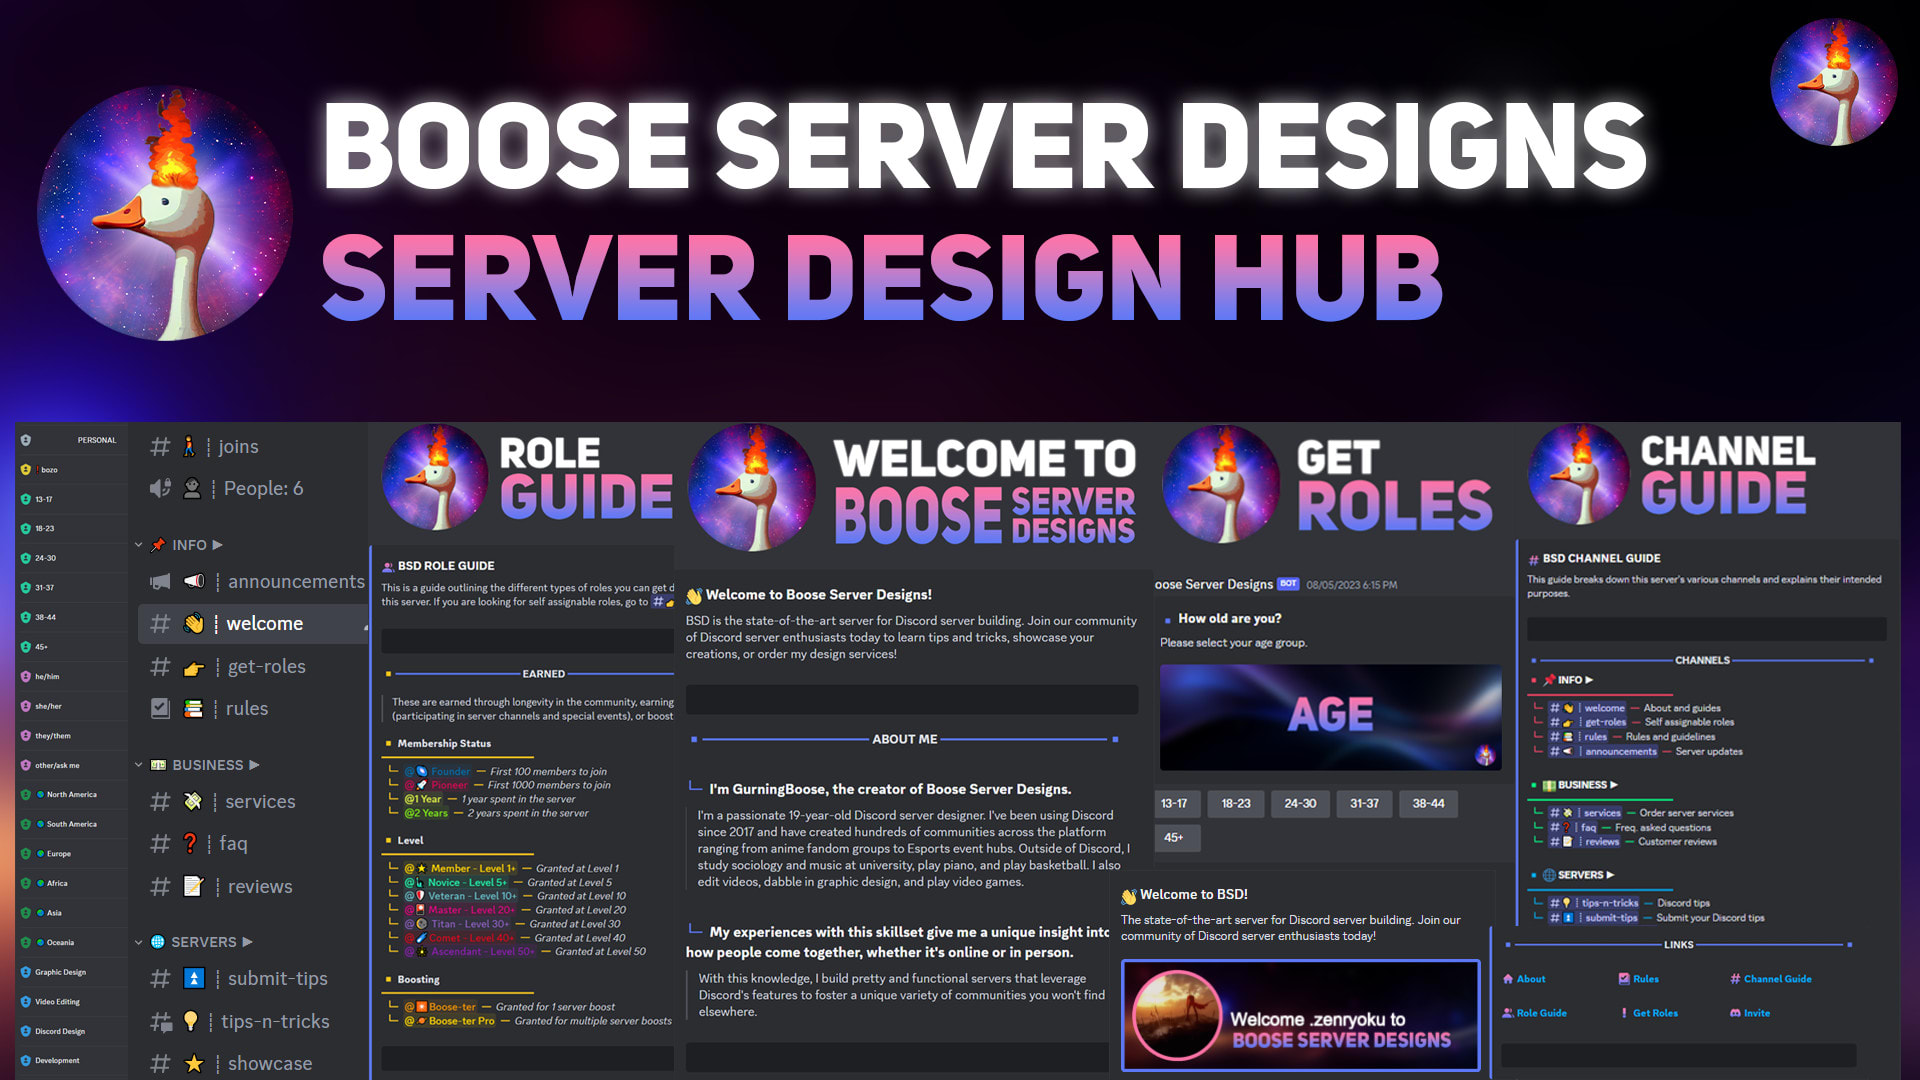
Task: Open the Get Roles link in LINKS section
Action: click(1649, 1013)
